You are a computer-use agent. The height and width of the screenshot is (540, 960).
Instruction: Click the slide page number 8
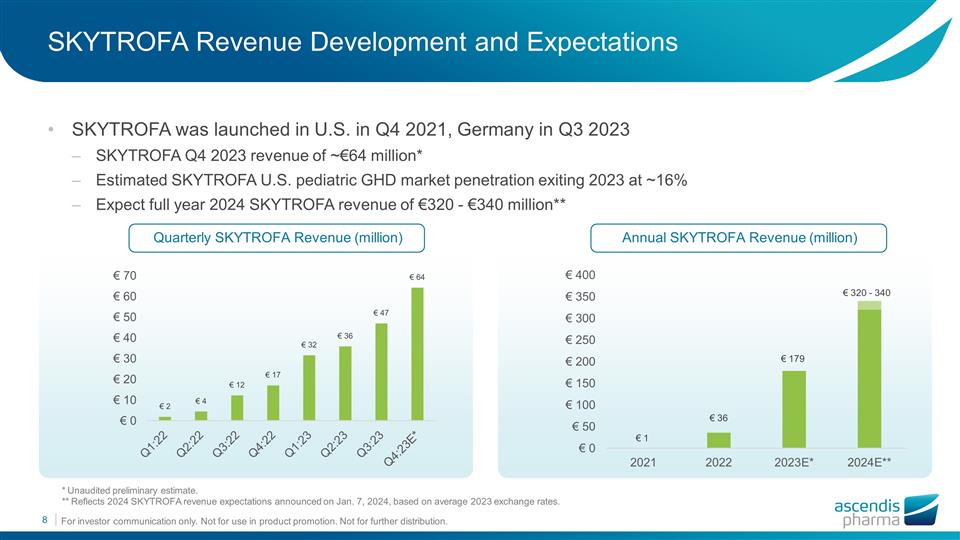[45, 520]
